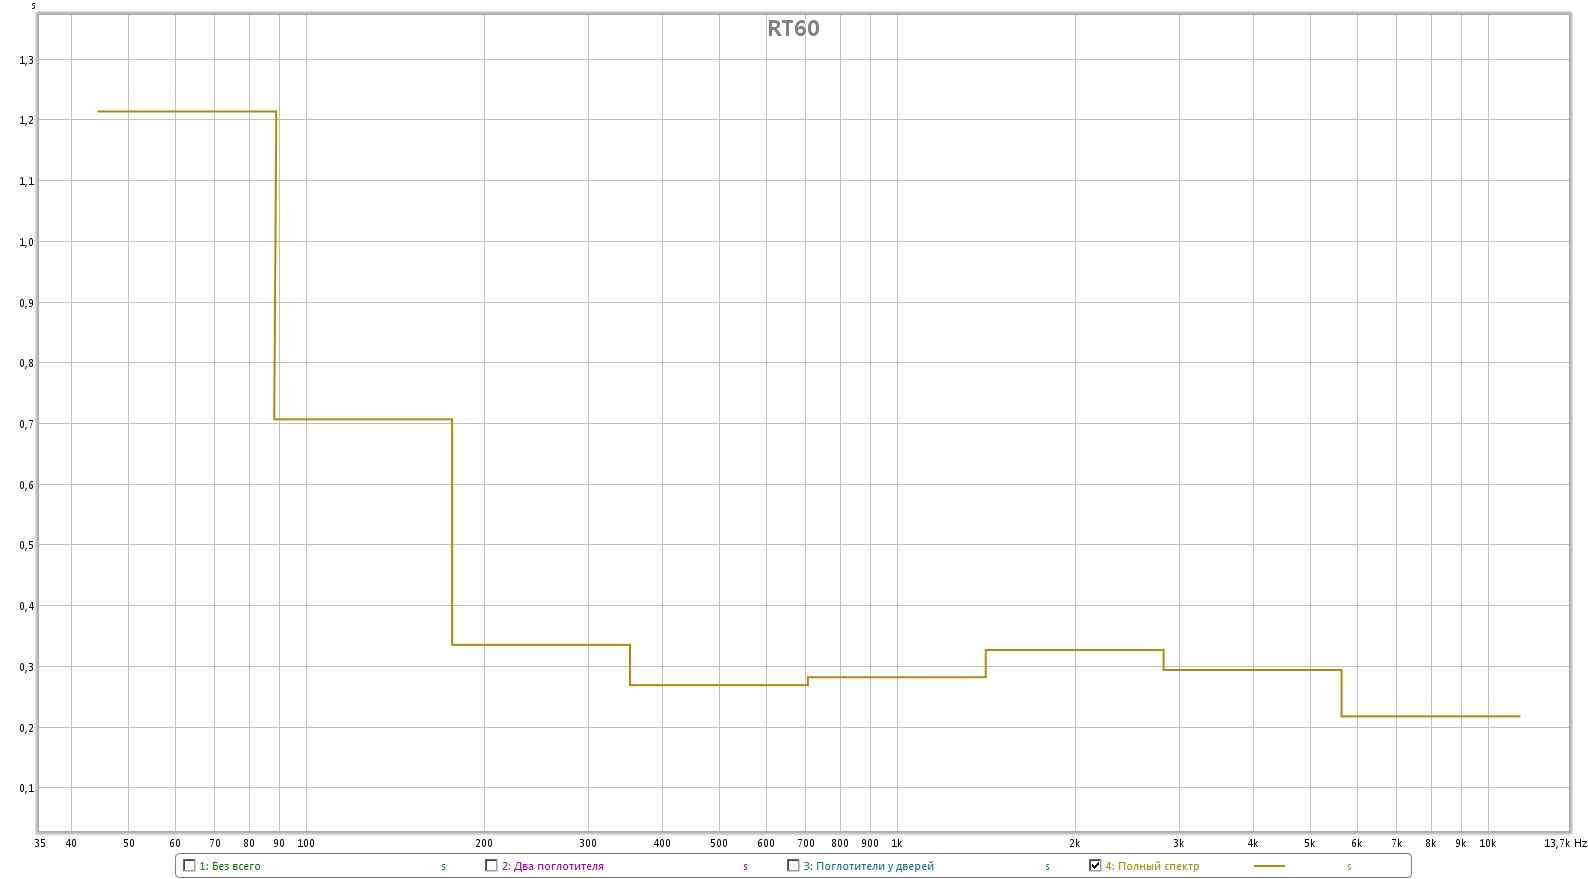The image size is (1588, 879).
Task: Click the olive line sample for Полный спектр
Action: (x=1268, y=866)
